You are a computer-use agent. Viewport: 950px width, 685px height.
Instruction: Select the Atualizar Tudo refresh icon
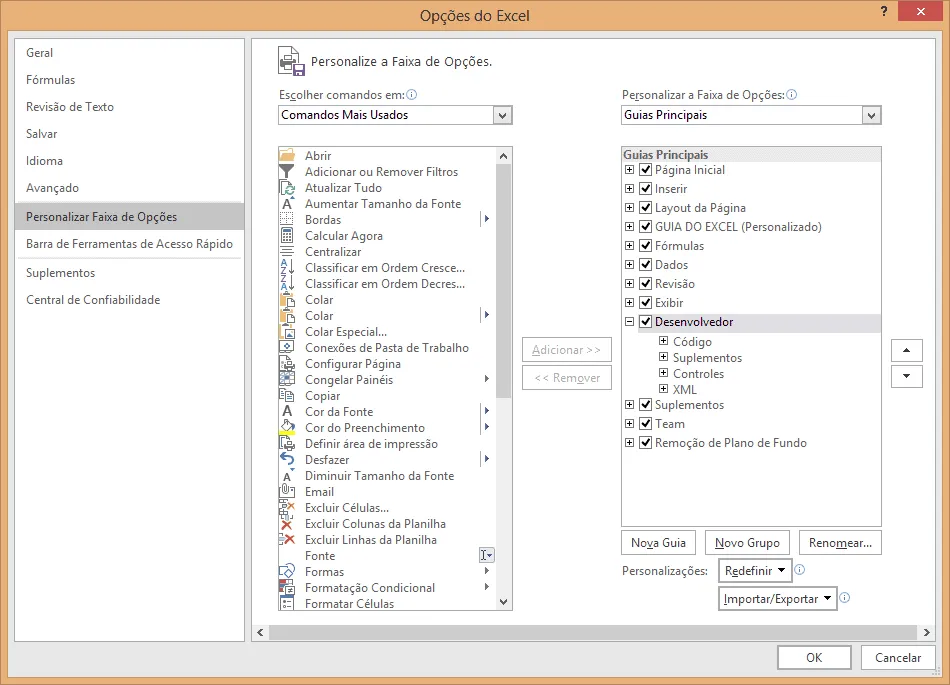(x=287, y=188)
